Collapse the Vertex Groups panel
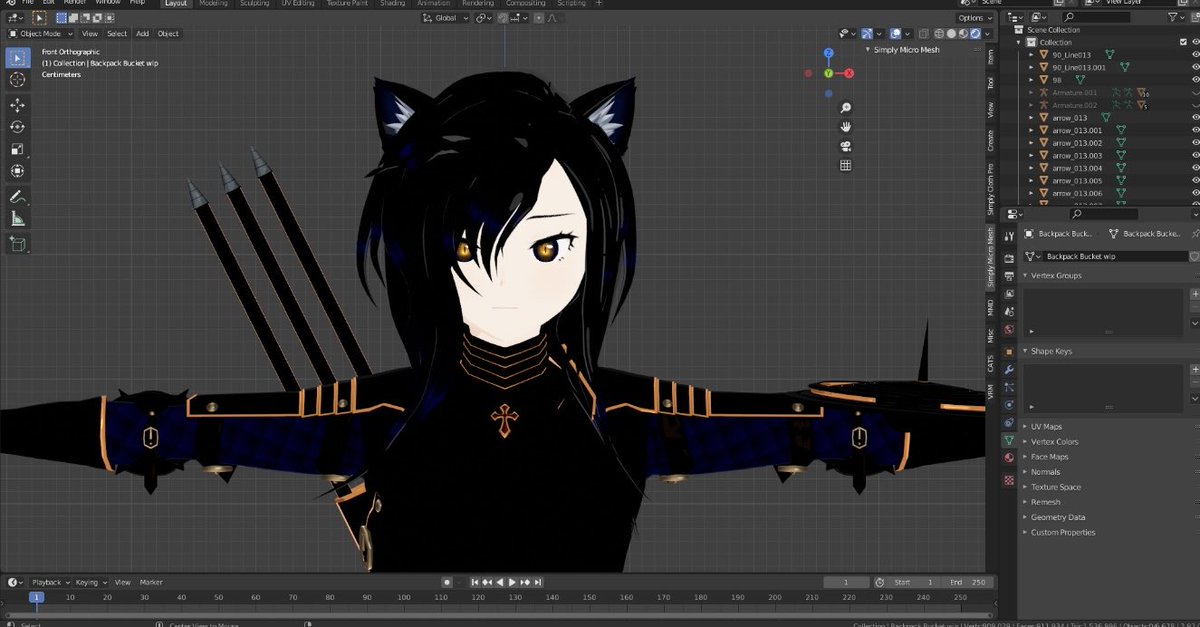Viewport: 1200px width, 627px height. (x=1026, y=275)
